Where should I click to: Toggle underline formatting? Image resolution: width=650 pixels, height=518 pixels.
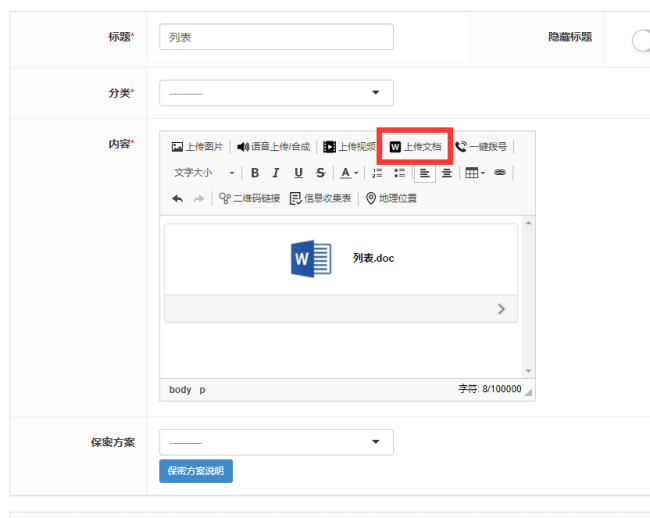tap(298, 173)
